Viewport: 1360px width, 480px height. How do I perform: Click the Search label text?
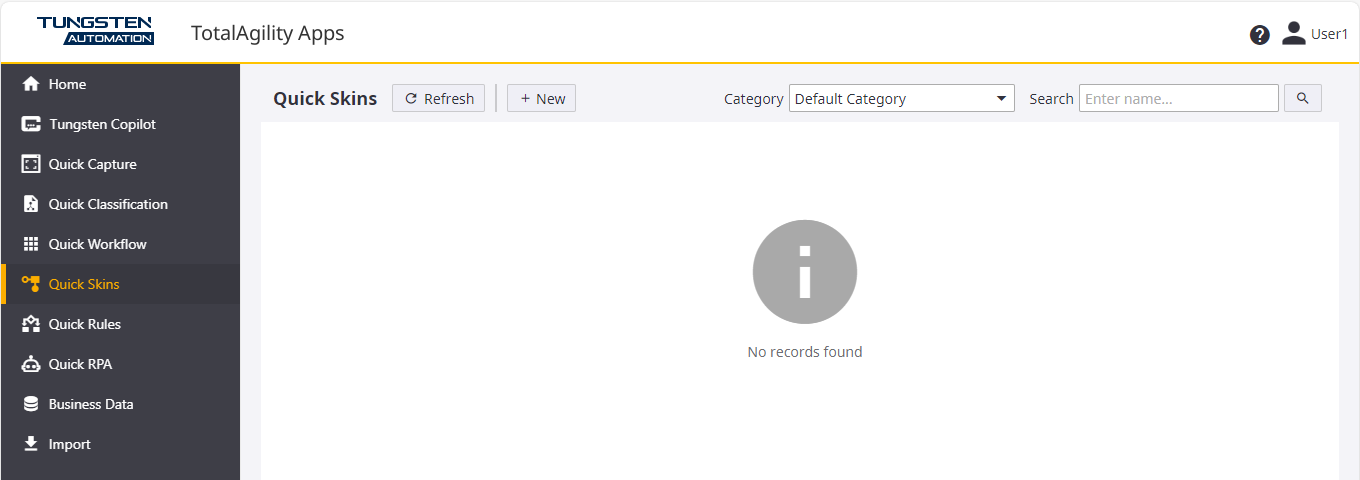click(1051, 99)
